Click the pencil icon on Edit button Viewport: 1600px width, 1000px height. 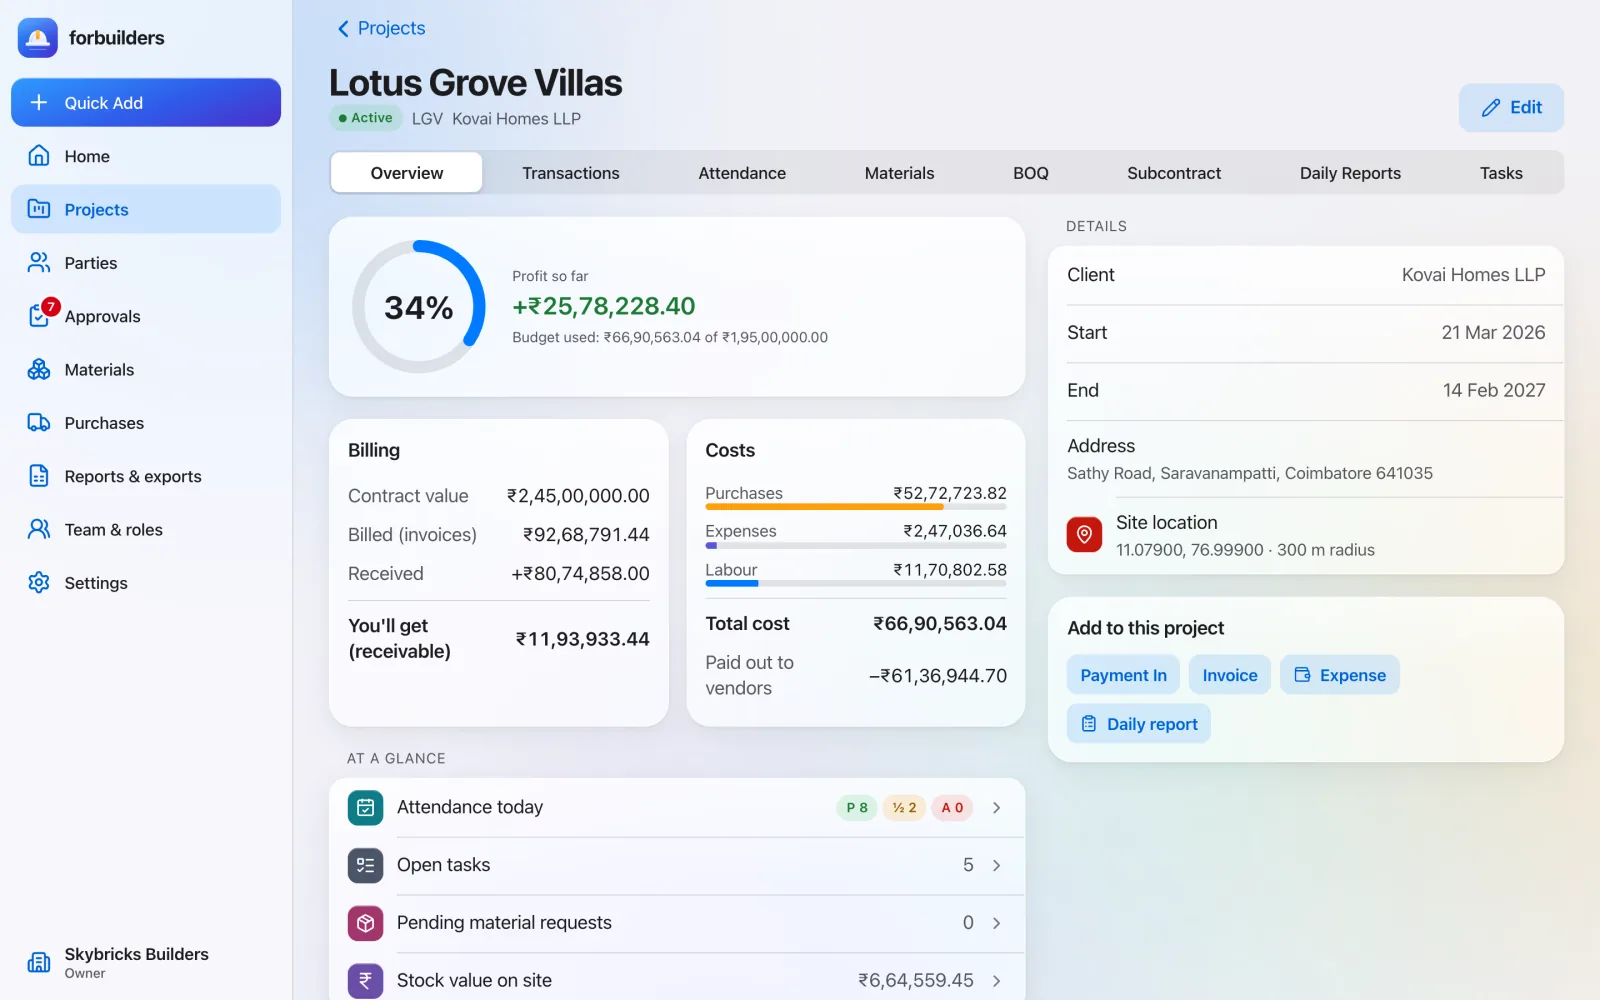point(1491,108)
